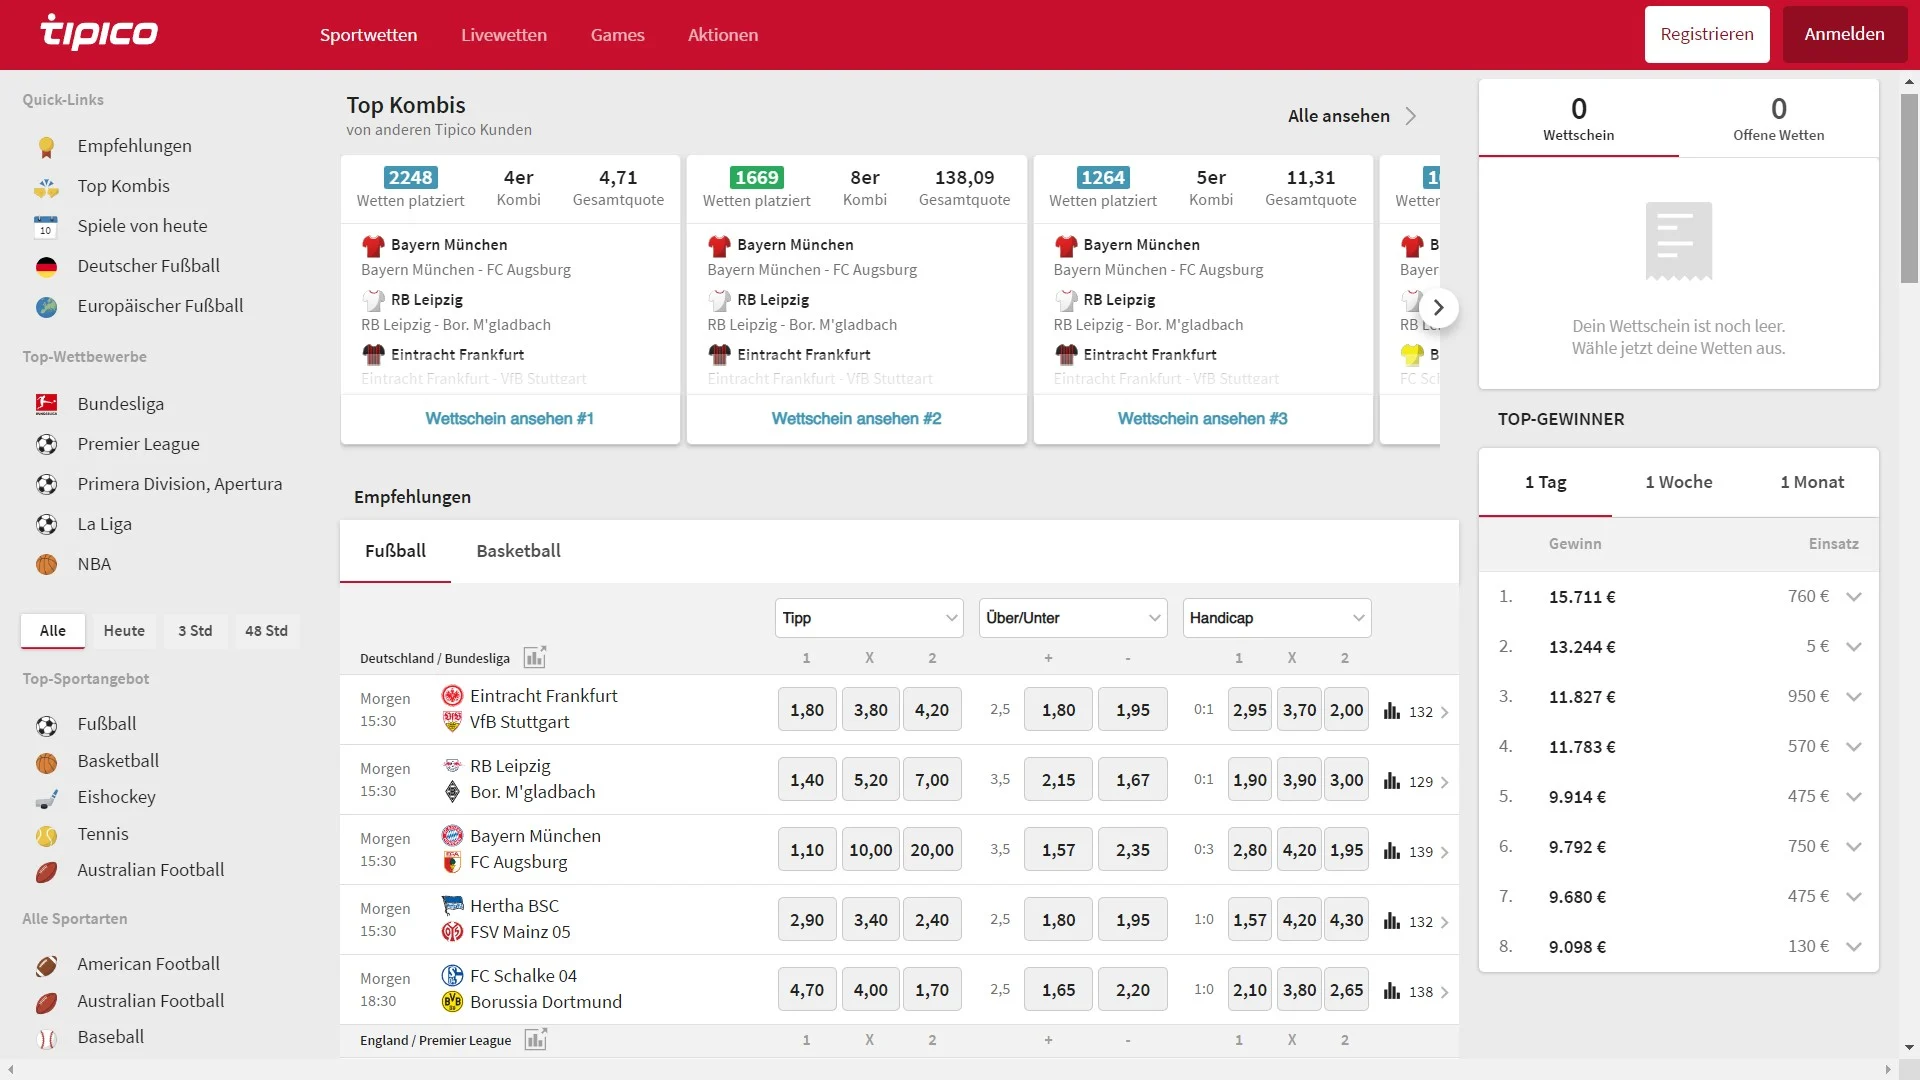The height and width of the screenshot is (1080, 1920).
Task: Select the Heute time filter
Action: [x=124, y=631]
